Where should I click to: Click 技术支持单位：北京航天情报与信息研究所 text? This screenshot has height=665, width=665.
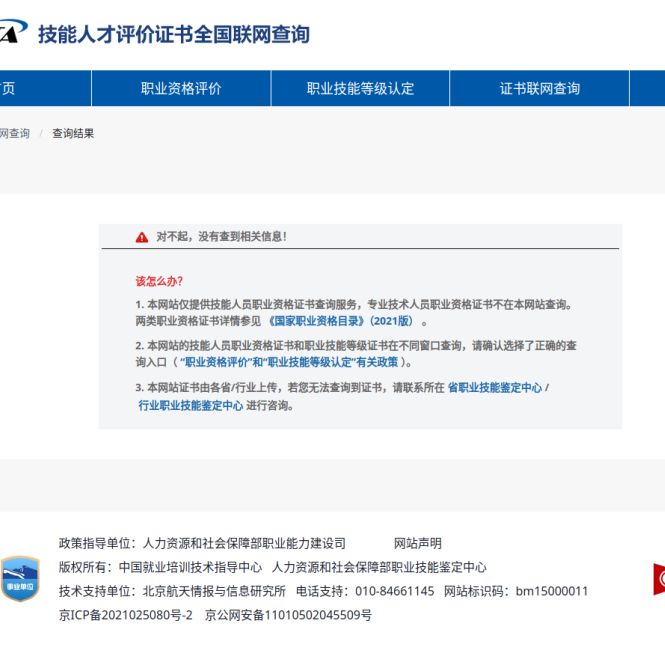click(x=172, y=591)
